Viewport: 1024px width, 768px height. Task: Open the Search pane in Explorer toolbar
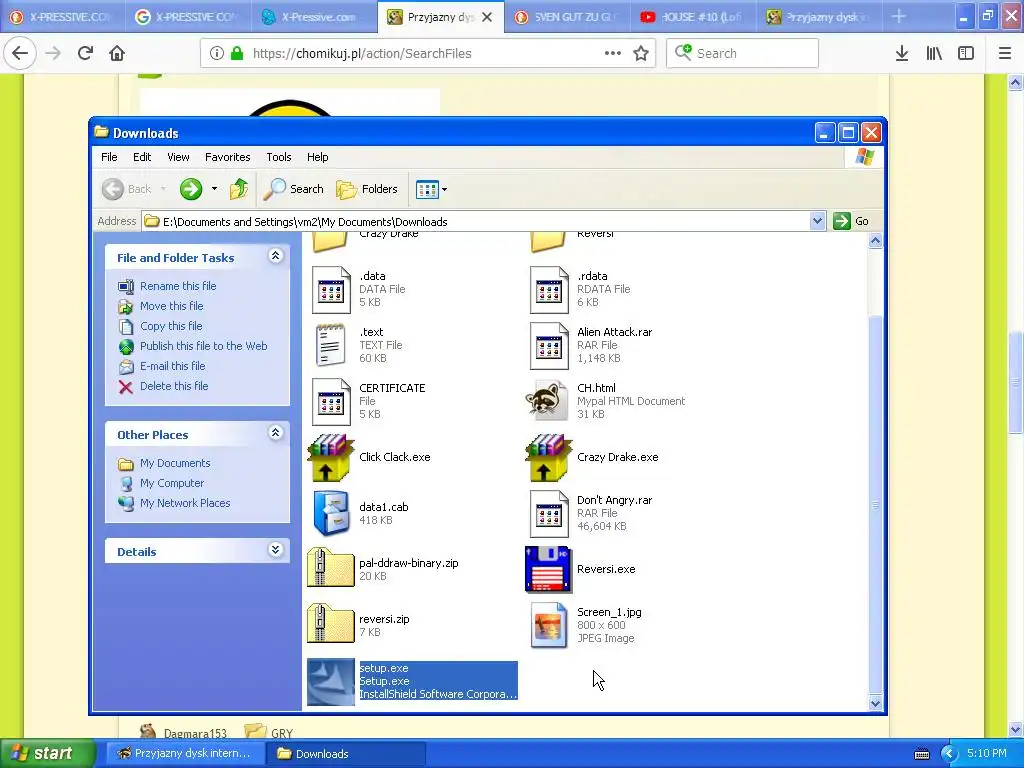point(294,189)
